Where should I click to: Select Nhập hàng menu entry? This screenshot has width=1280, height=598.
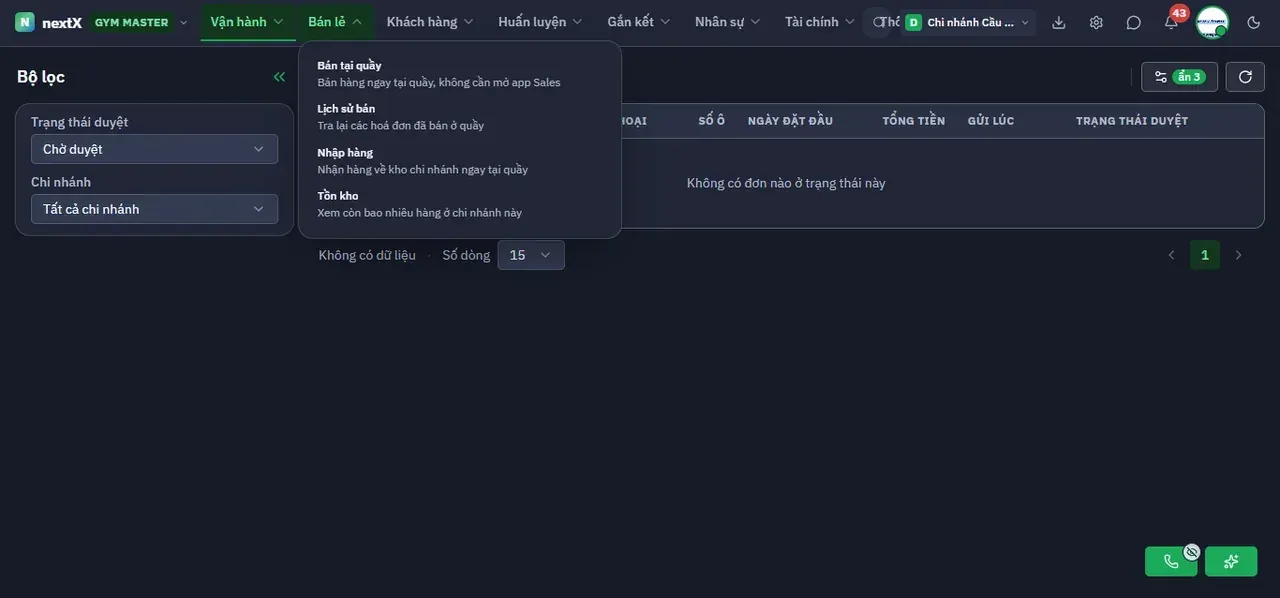tap(460, 161)
